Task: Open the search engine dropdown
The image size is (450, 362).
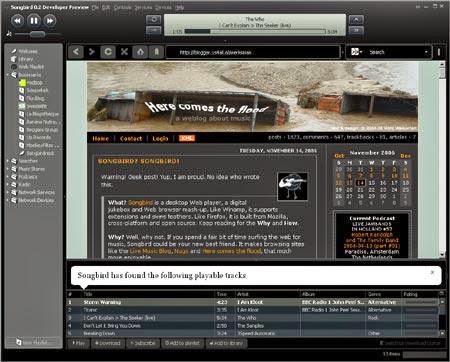Action: click(x=357, y=52)
